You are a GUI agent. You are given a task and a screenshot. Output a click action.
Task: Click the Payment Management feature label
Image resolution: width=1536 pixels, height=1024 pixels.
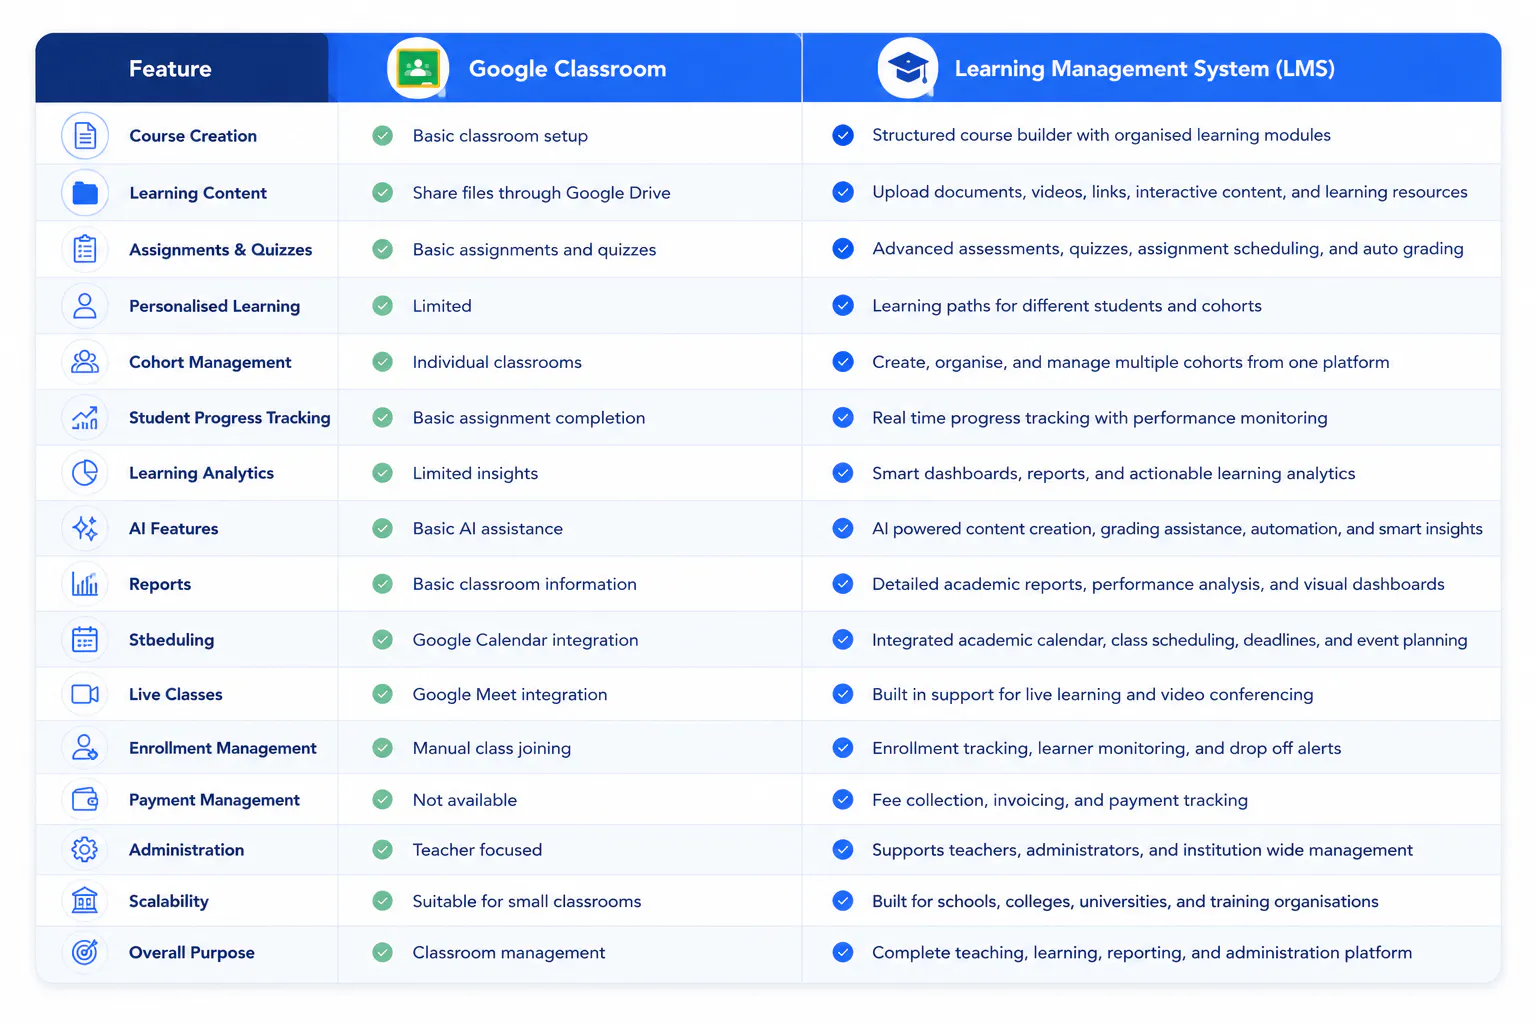214,800
